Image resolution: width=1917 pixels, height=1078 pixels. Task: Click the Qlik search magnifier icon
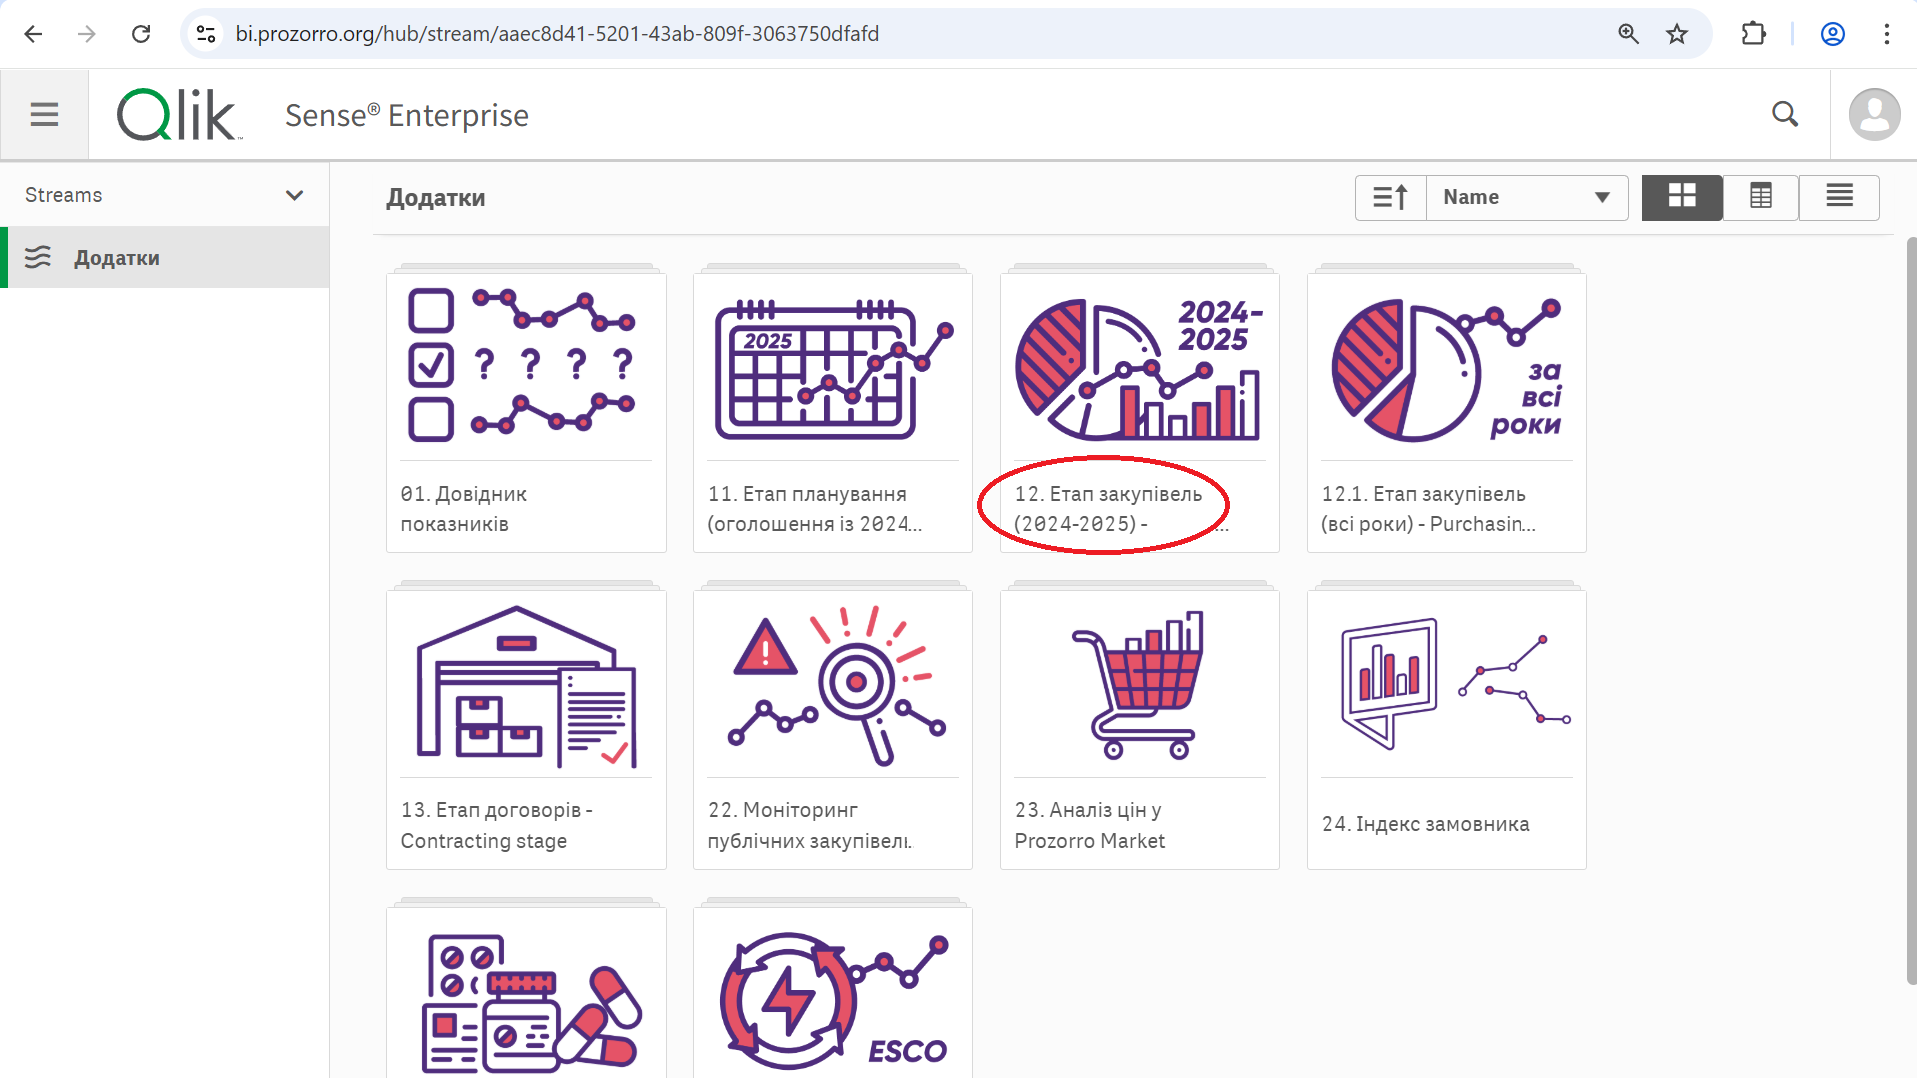1785,115
